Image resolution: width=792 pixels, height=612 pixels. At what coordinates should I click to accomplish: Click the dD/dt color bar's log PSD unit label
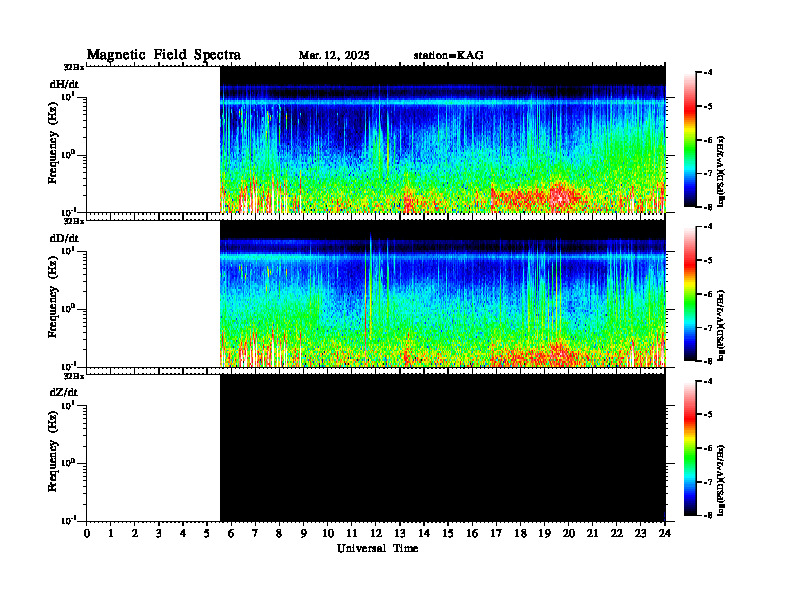click(721, 325)
